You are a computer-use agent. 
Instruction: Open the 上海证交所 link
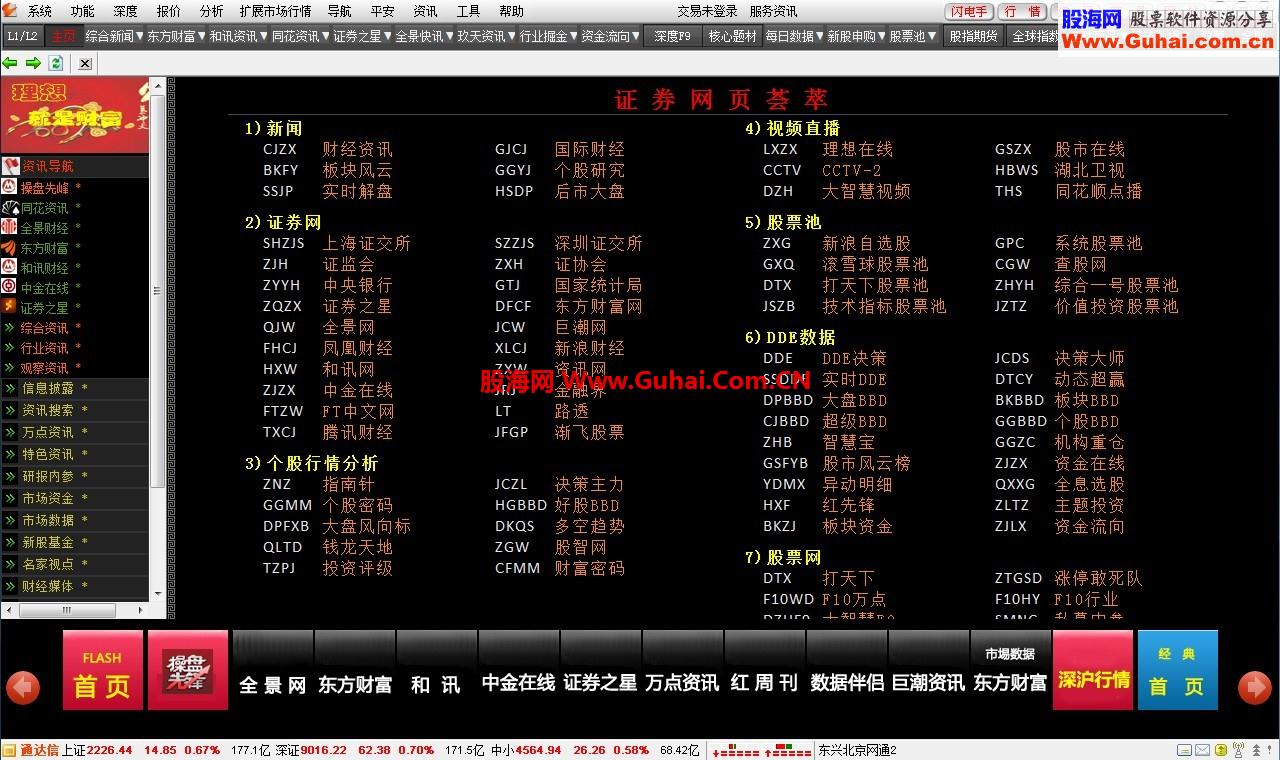366,243
